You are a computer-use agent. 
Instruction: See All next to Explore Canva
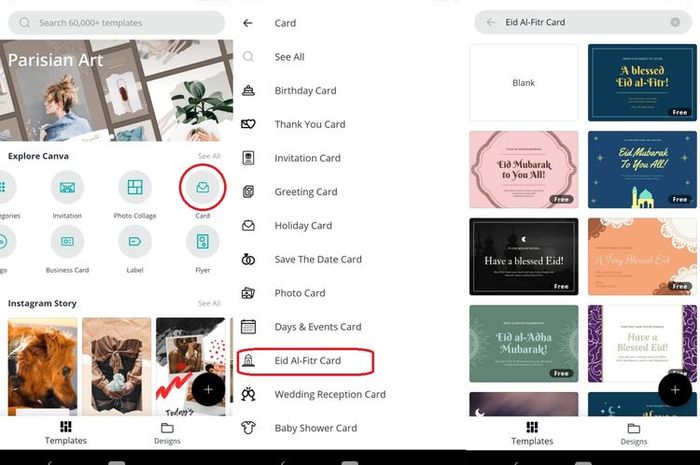pos(209,156)
